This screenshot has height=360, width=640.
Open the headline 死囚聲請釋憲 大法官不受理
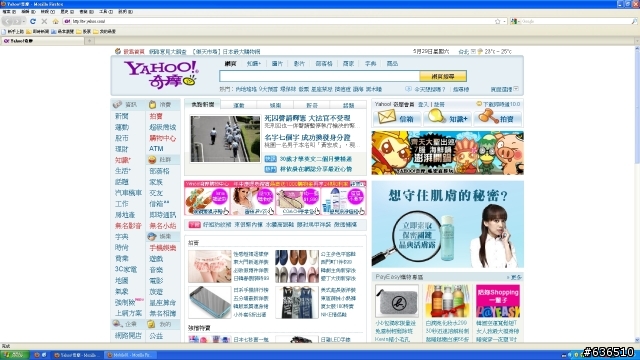(307, 118)
